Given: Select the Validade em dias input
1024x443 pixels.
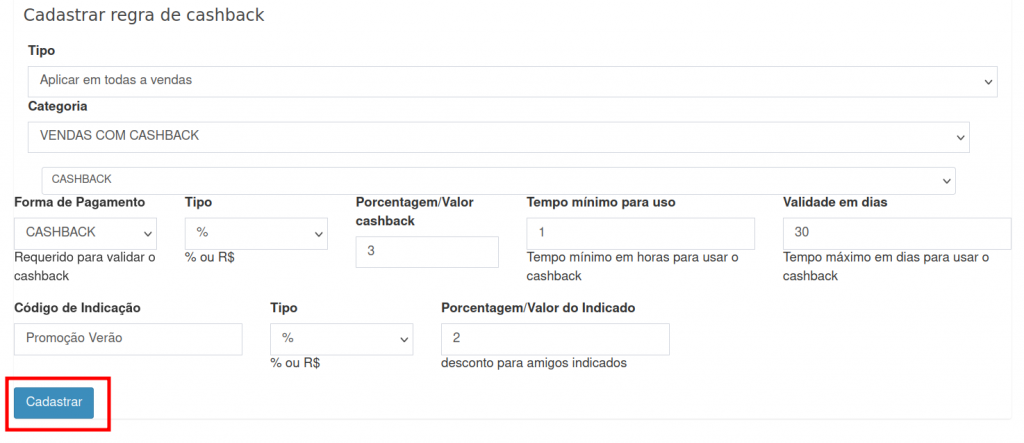Looking at the screenshot, I should [x=896, y=233].
